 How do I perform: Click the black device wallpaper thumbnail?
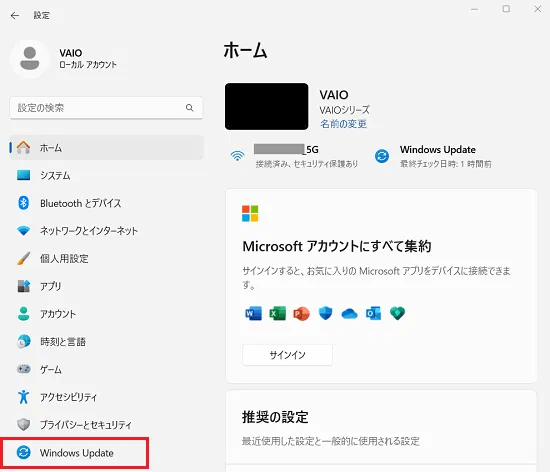click(x=267, y=106)
